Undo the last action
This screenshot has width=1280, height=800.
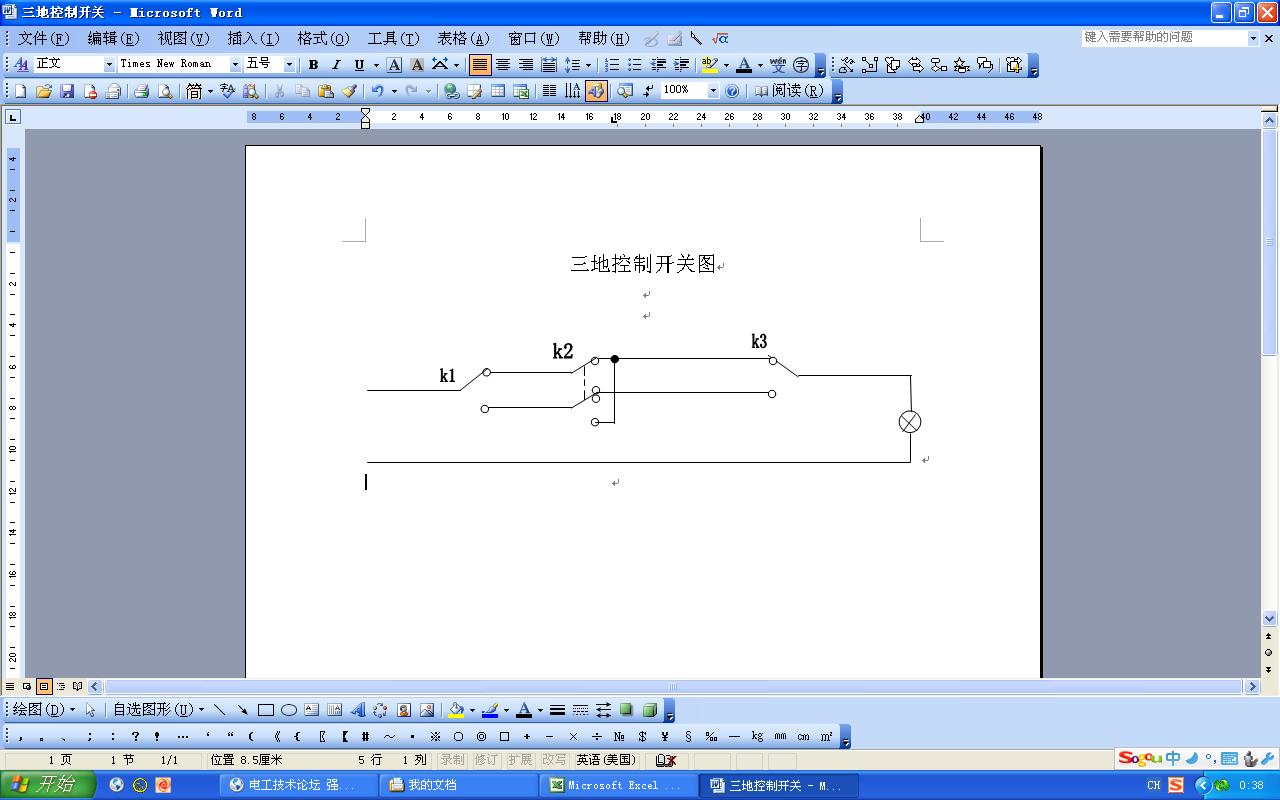pos(377,91)
